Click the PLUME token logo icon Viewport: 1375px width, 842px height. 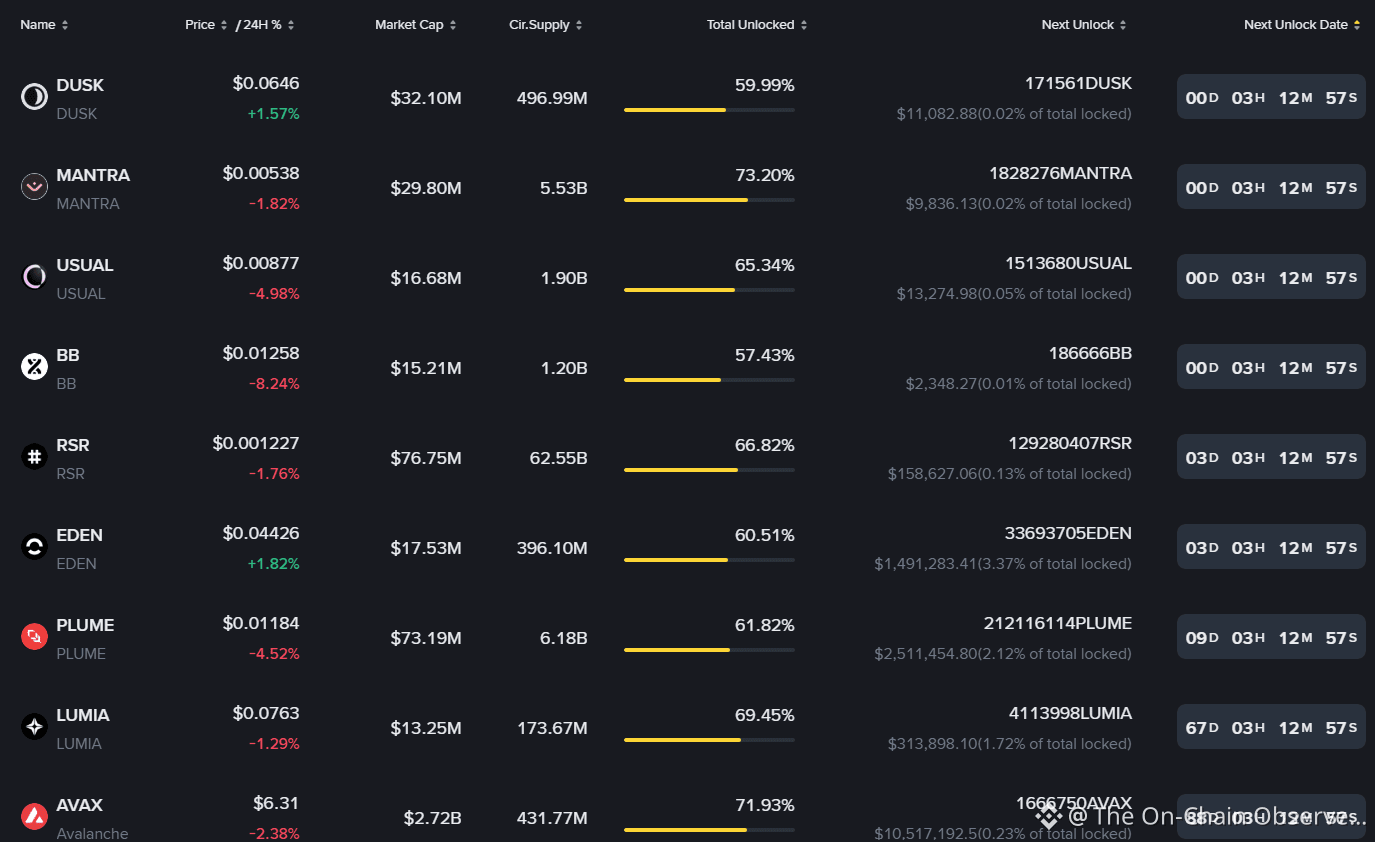click(x=34, y=637)
